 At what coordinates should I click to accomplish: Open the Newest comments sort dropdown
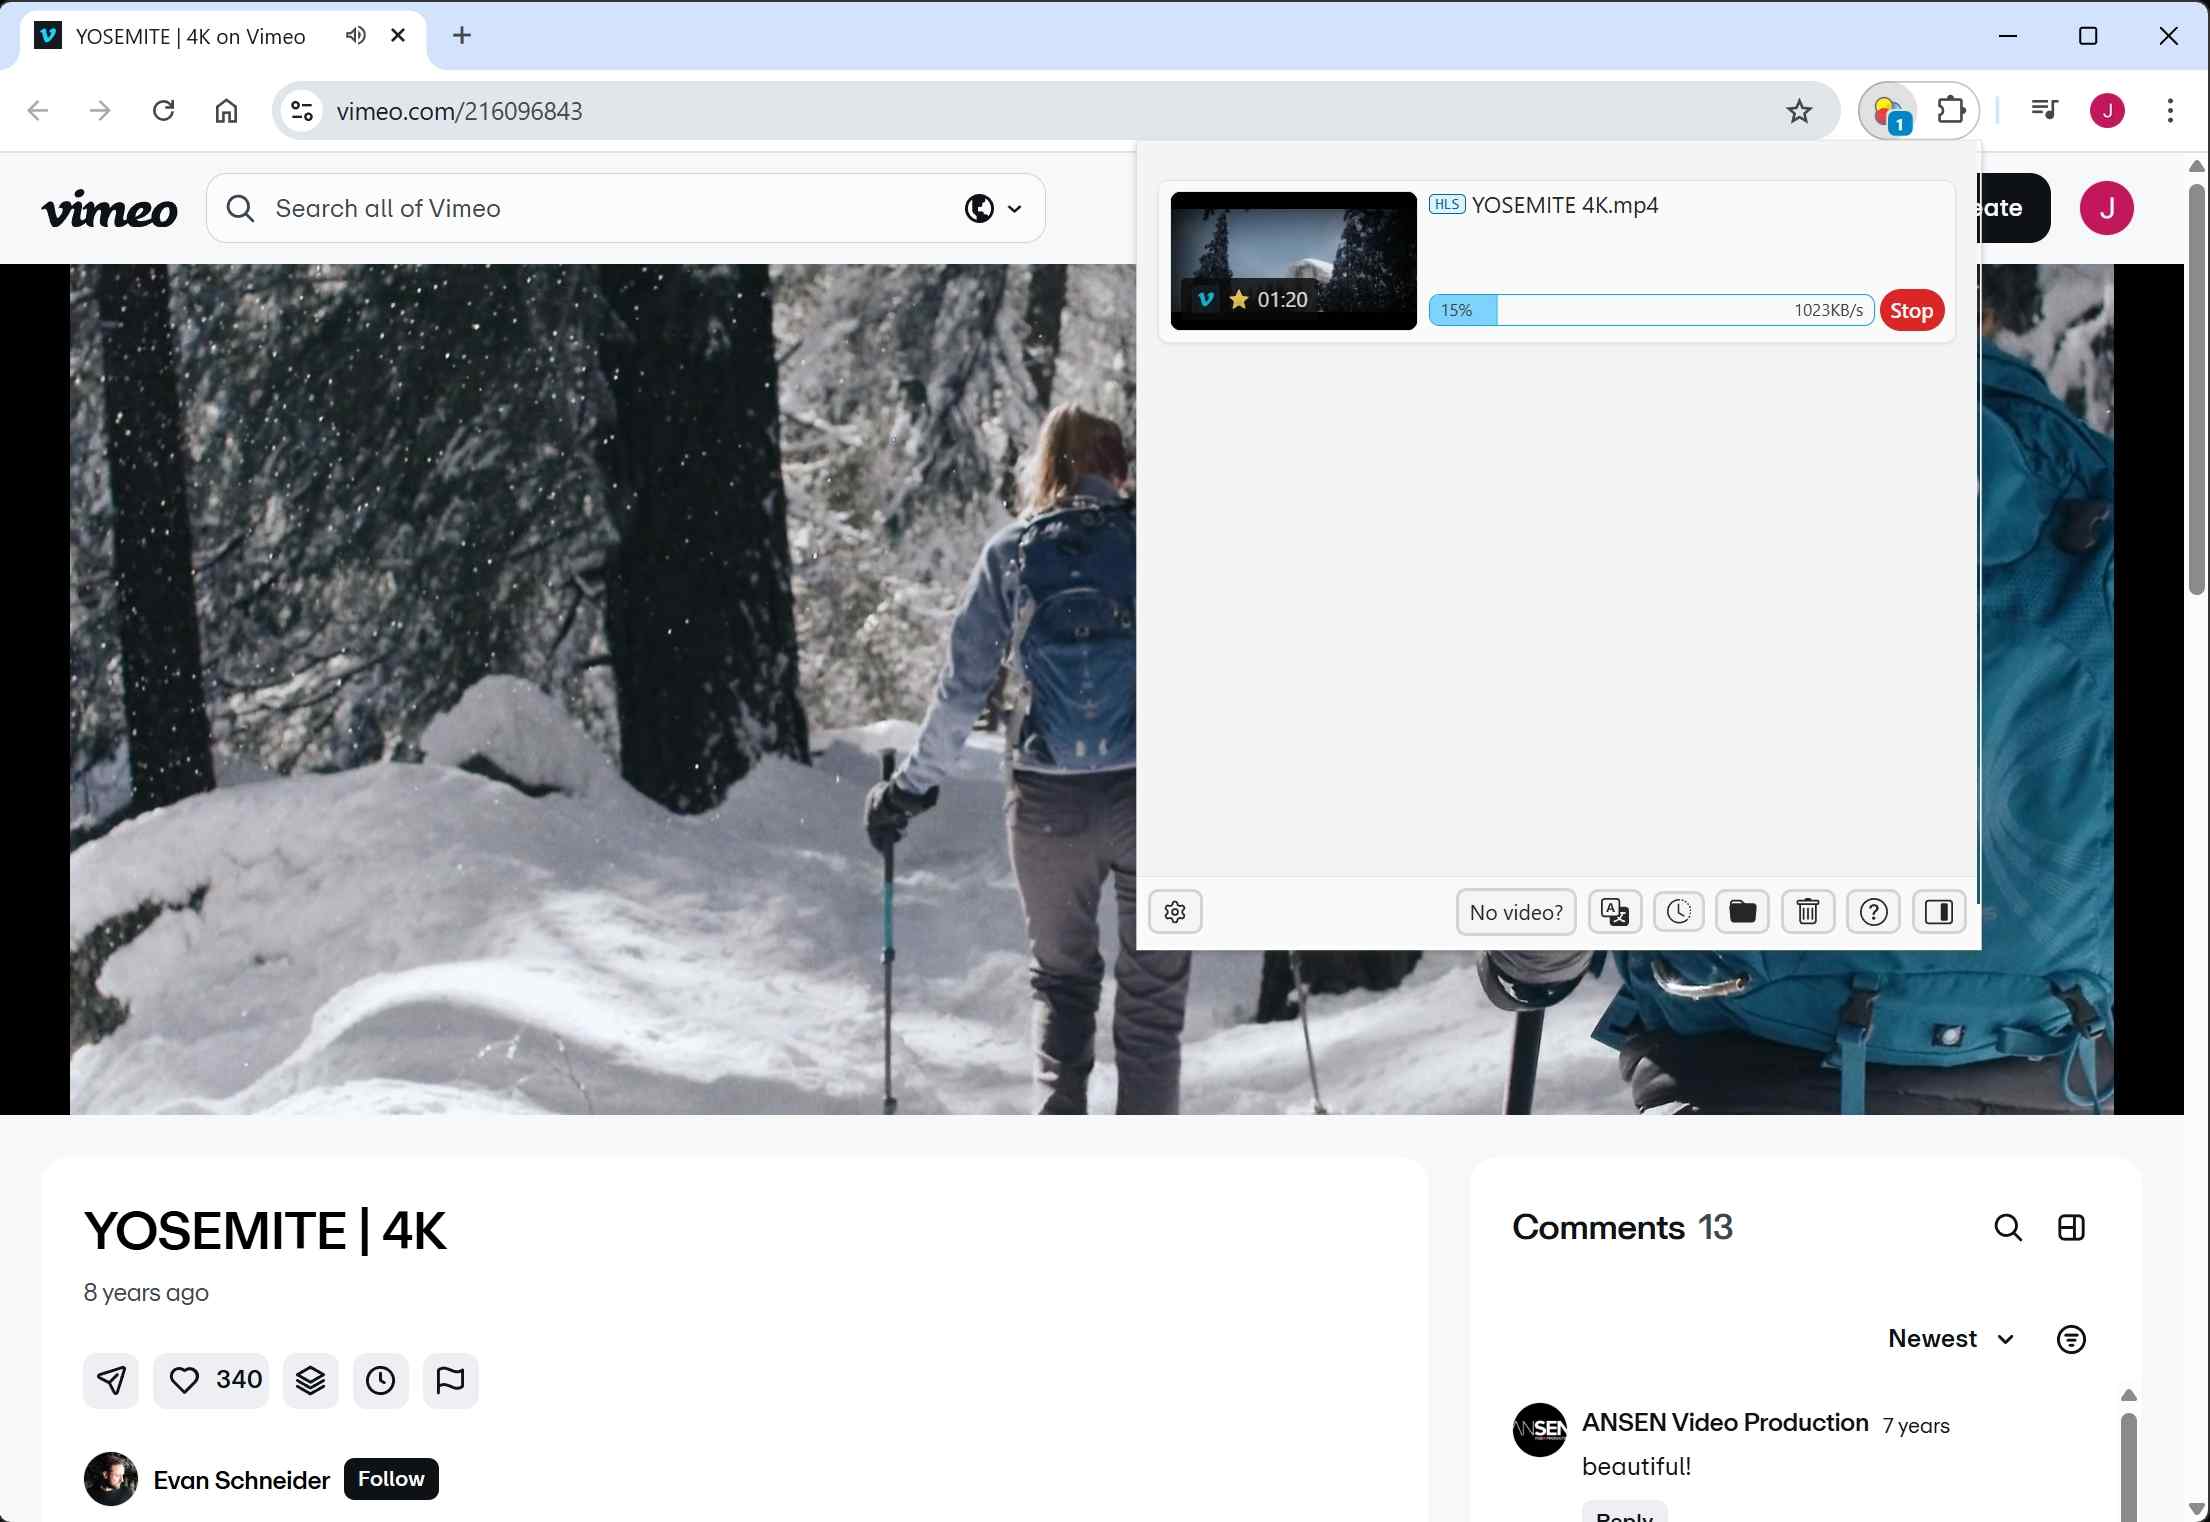(1949, 1338)
